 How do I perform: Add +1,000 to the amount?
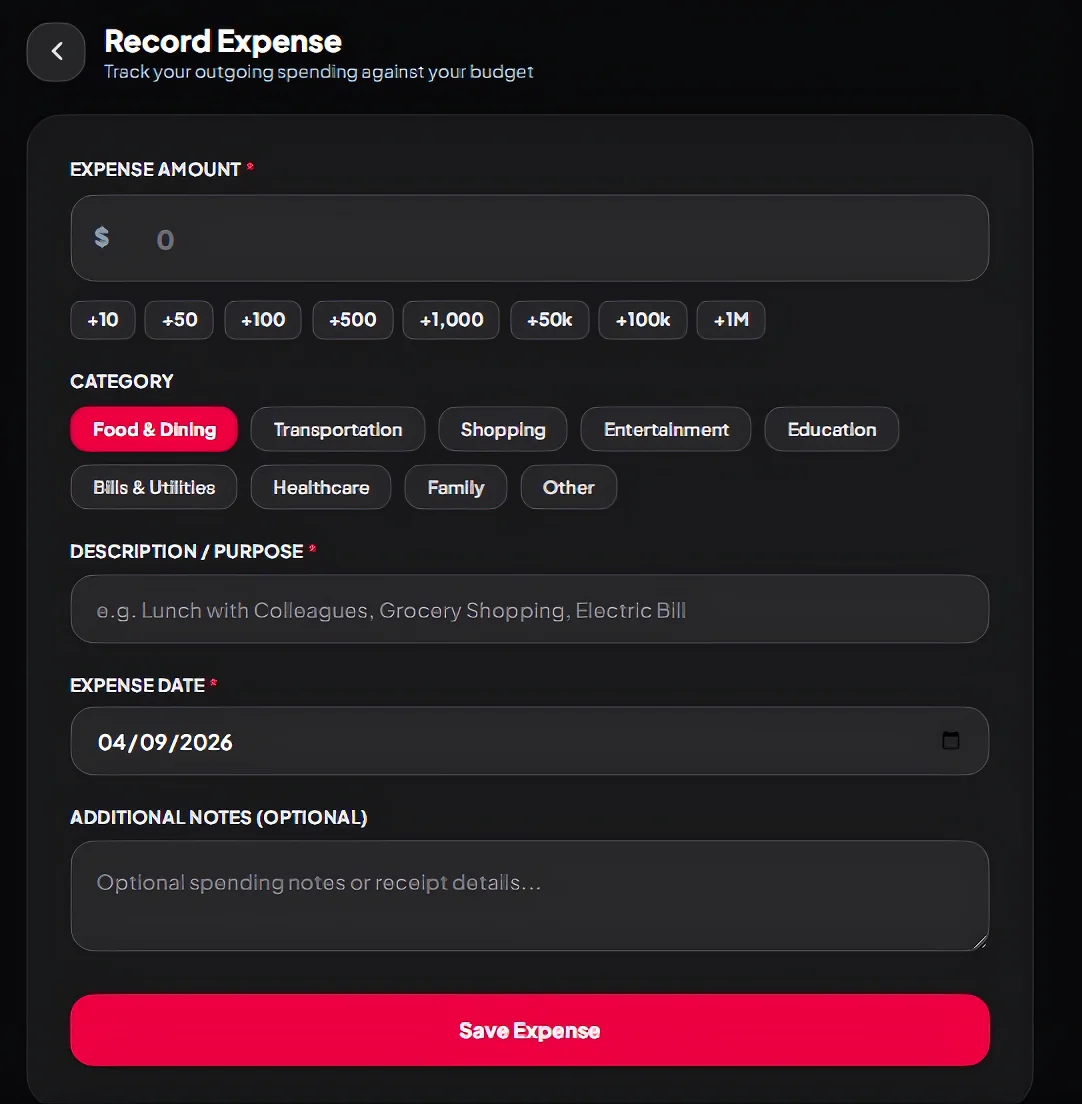pos(451,320)
